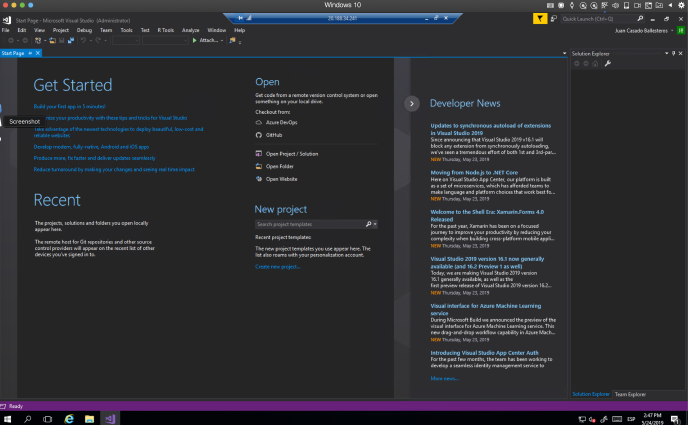Screen dimensions: 688x425
Task: Click the Navigate Backward toolbar icon
Action: pyautogui.click(x=11, y=40)
